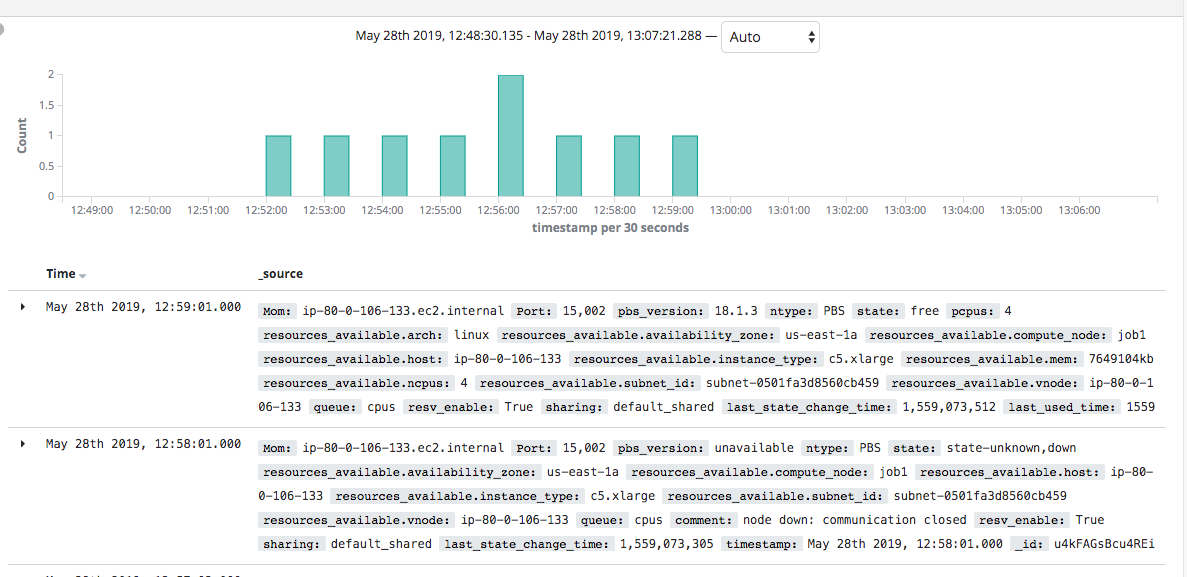Viewport: 1187px width, 577px height.
Task: Click the Time column sort arrow
Action: coord(83,275)
